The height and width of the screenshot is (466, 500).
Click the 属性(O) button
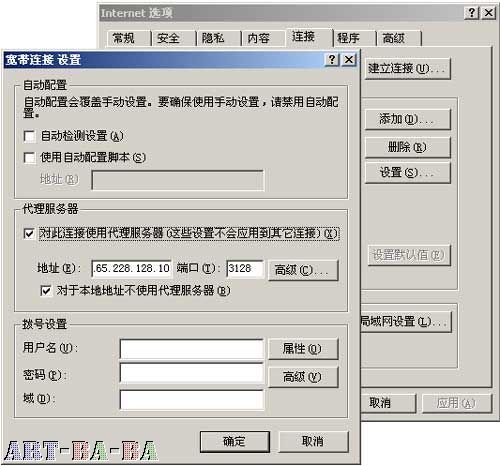click(x=303, y=349)
